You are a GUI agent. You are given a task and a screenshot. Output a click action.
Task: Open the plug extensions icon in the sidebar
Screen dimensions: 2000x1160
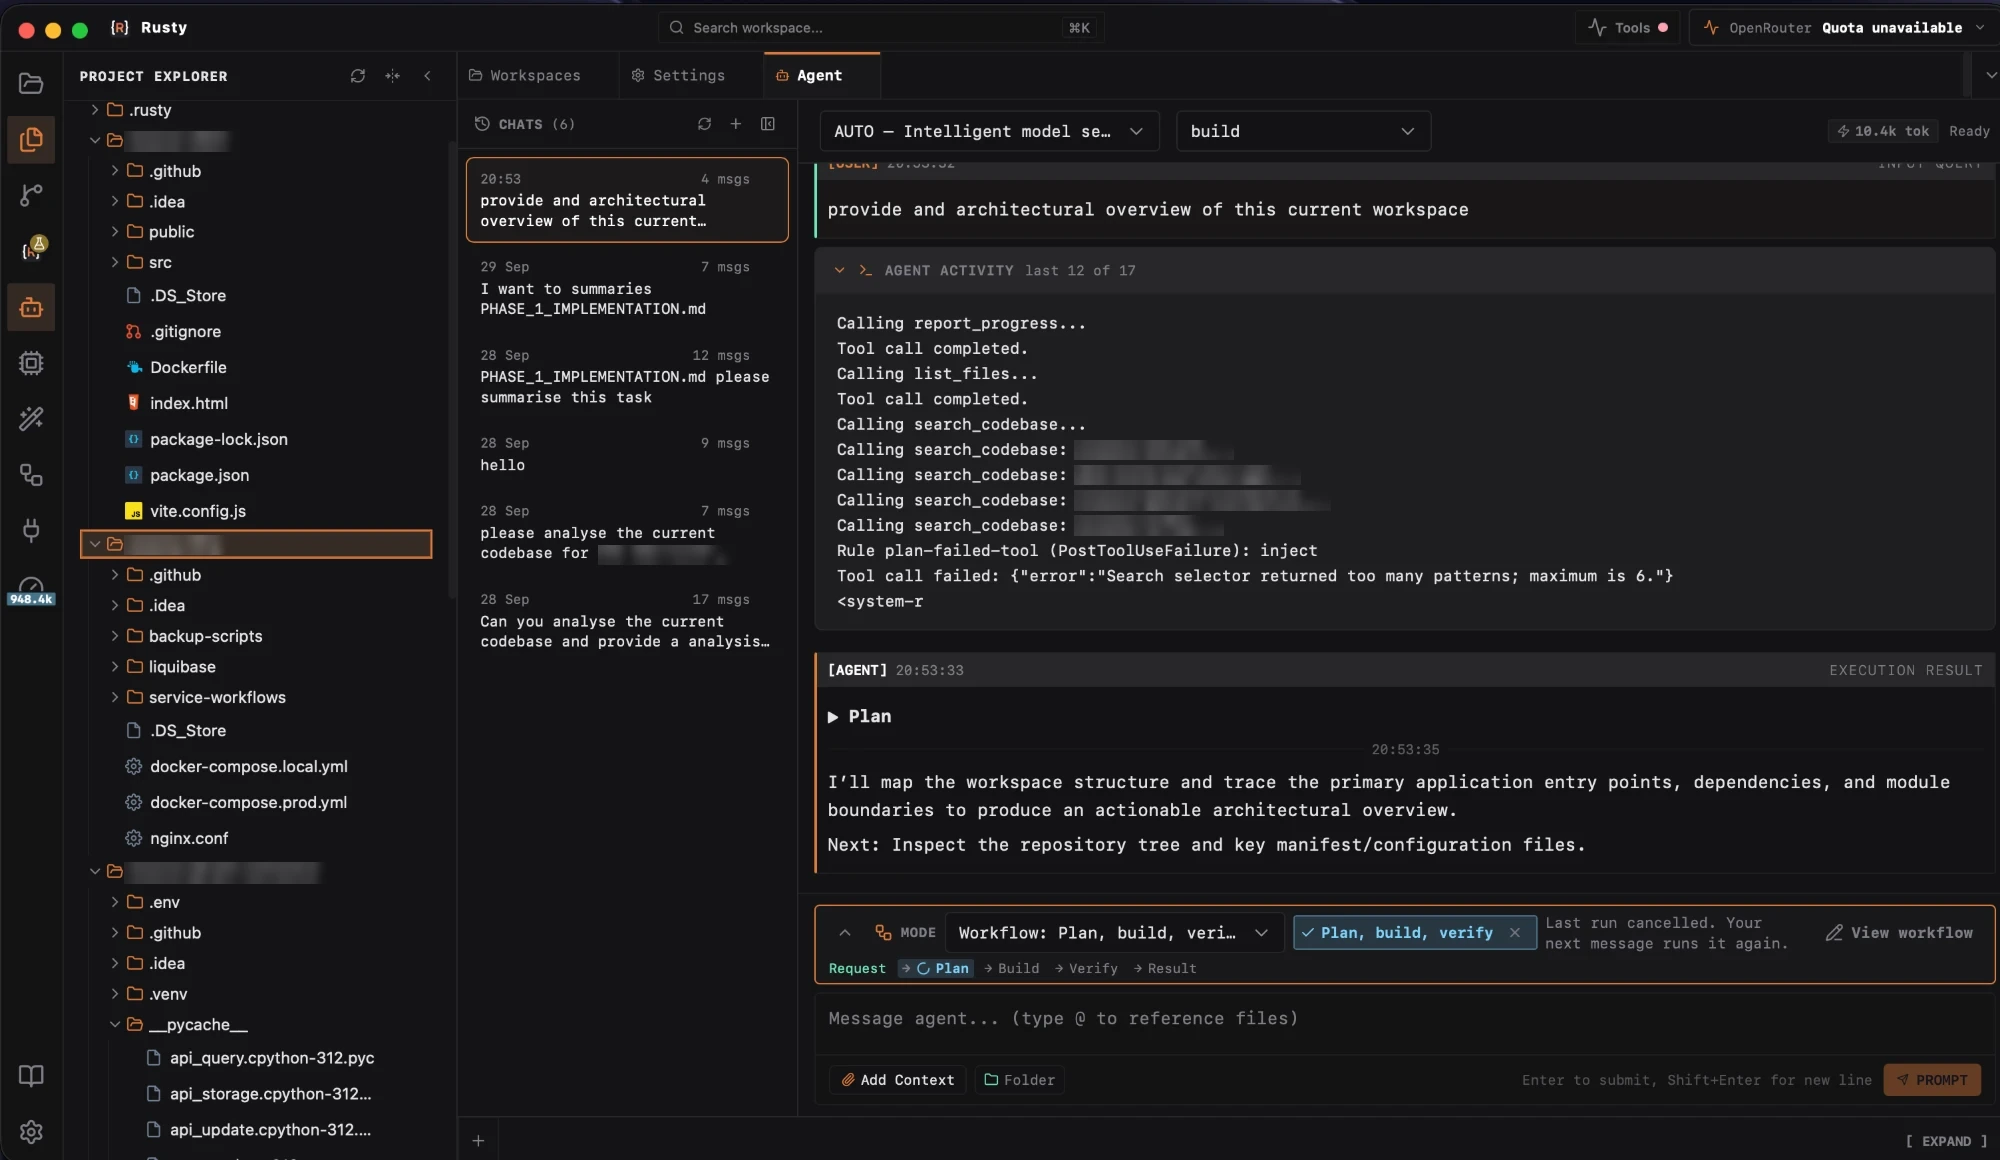click(x=31, y=530)
